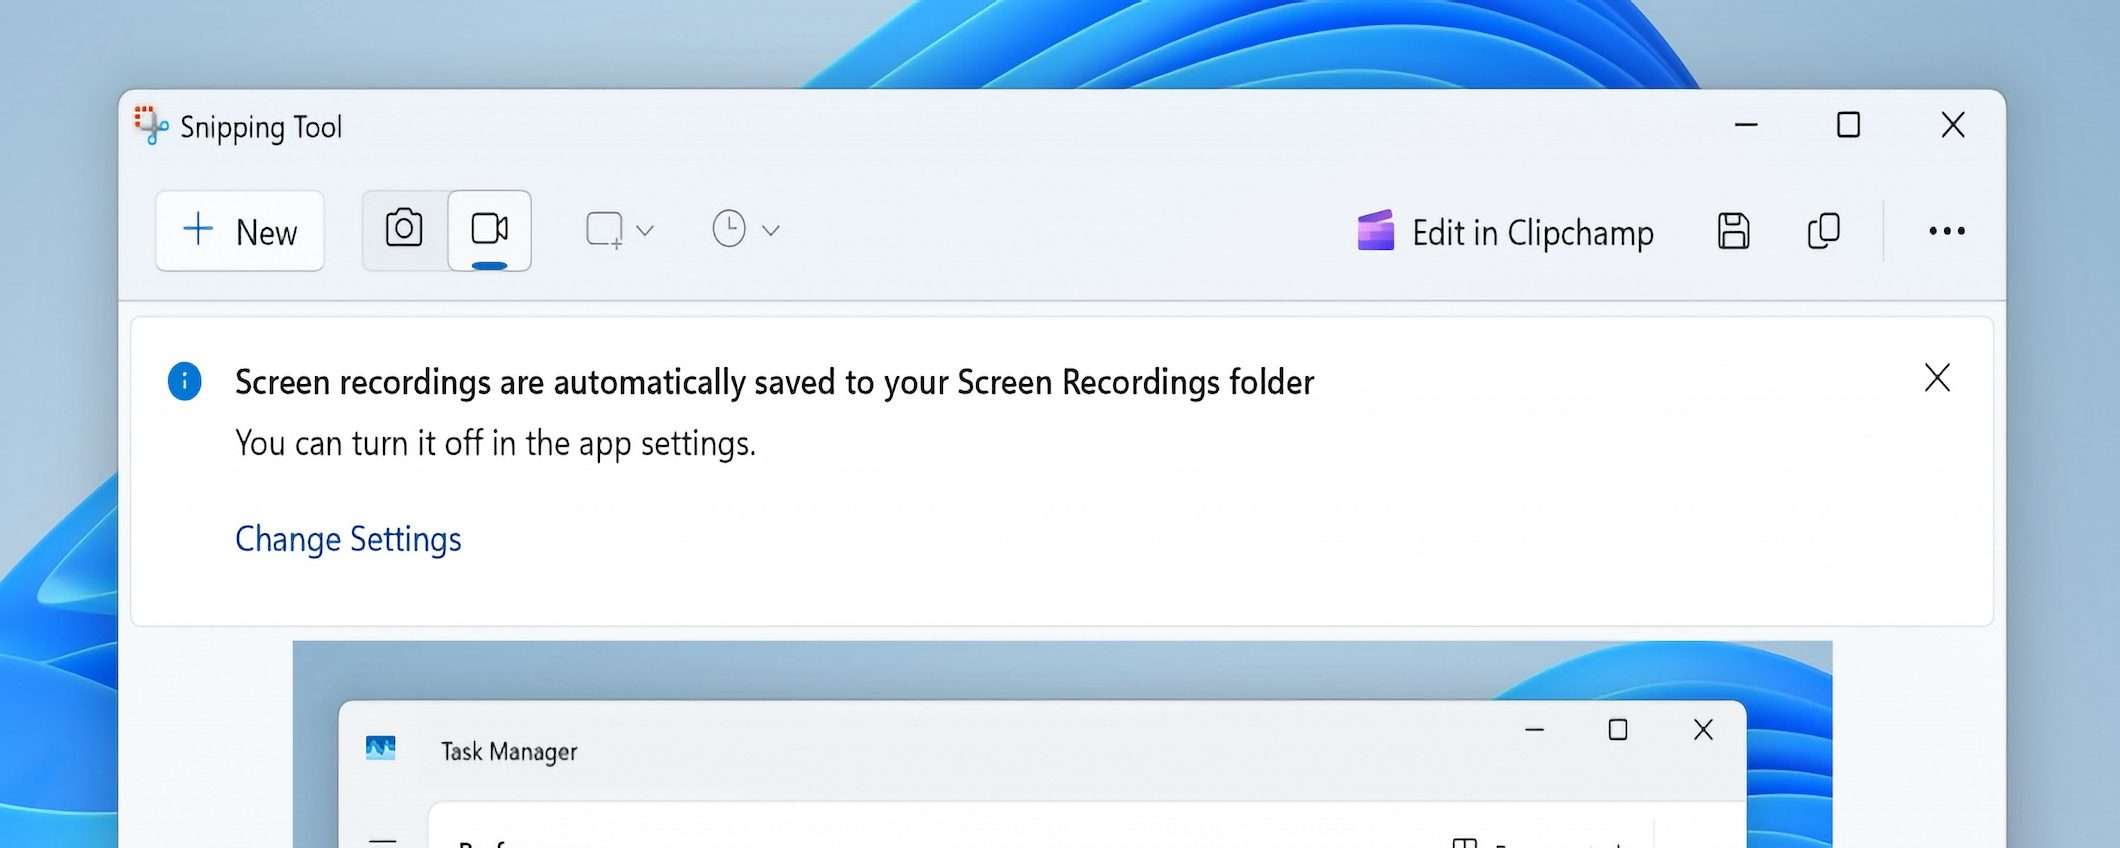Select the Record video mode
This screenshot has width=2120, height=848.
coord(489,230)
